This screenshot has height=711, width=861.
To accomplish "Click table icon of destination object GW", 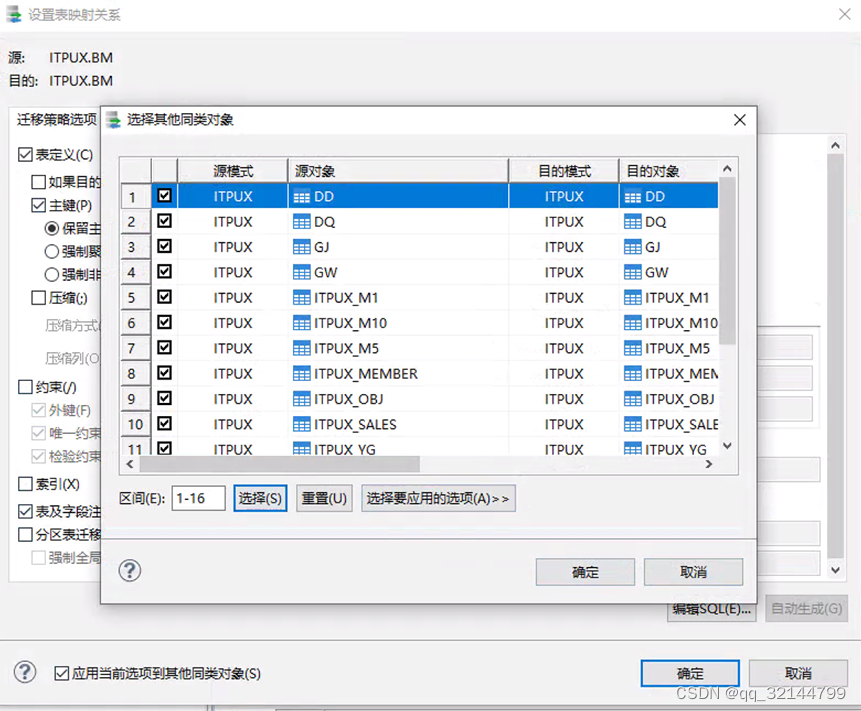I will (633, 272).
